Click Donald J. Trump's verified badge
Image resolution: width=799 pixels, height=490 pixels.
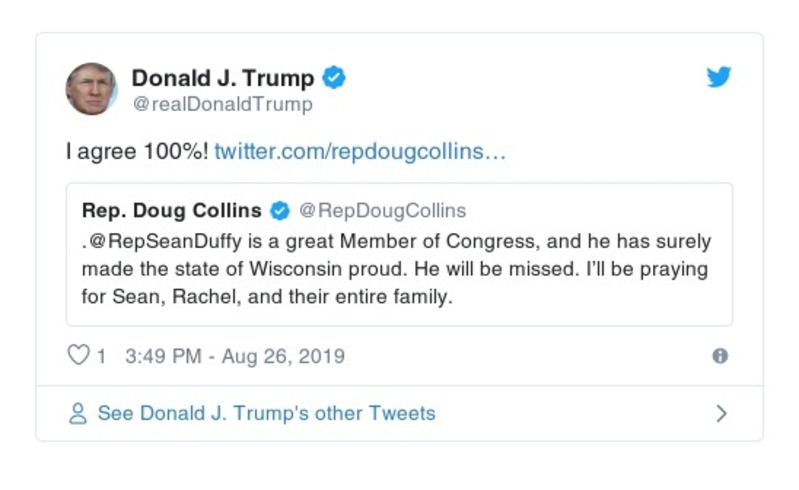(x=335, y=78)
